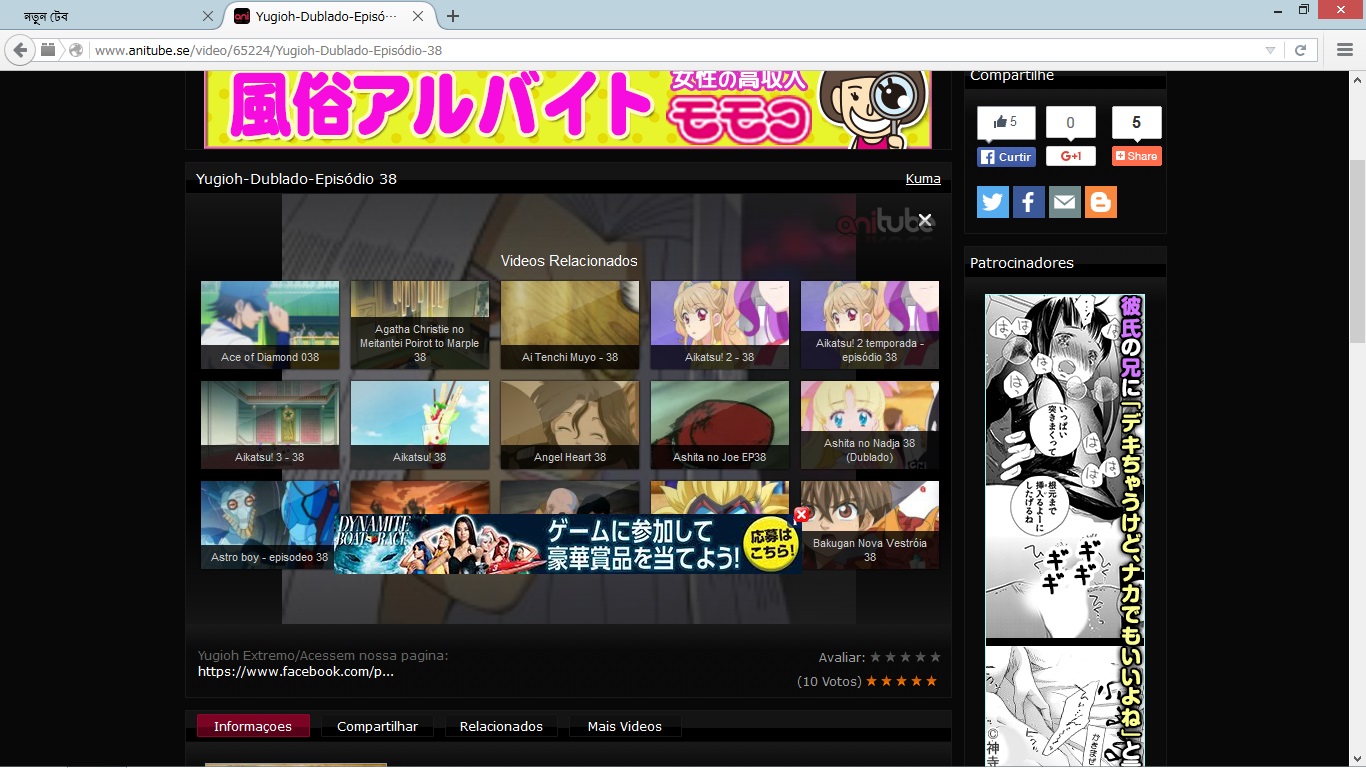
Task: Click the browser vertical scrollbar
Action: [x=1357, y=250]
